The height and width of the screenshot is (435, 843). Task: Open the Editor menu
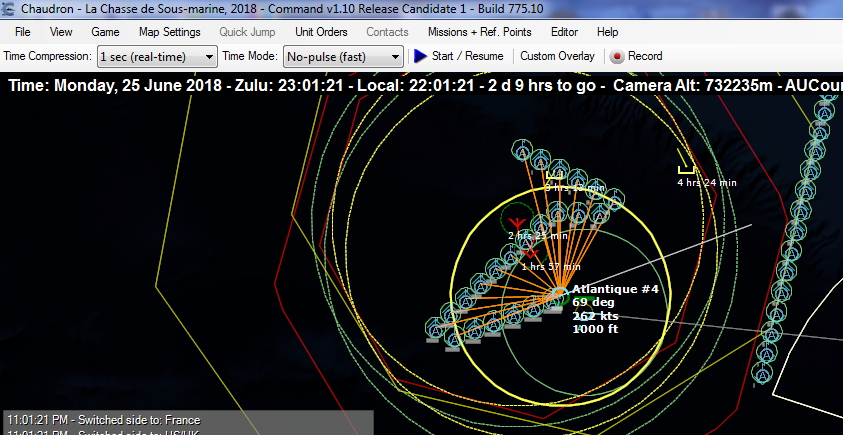pyautogui.click(x=565, y=32)
